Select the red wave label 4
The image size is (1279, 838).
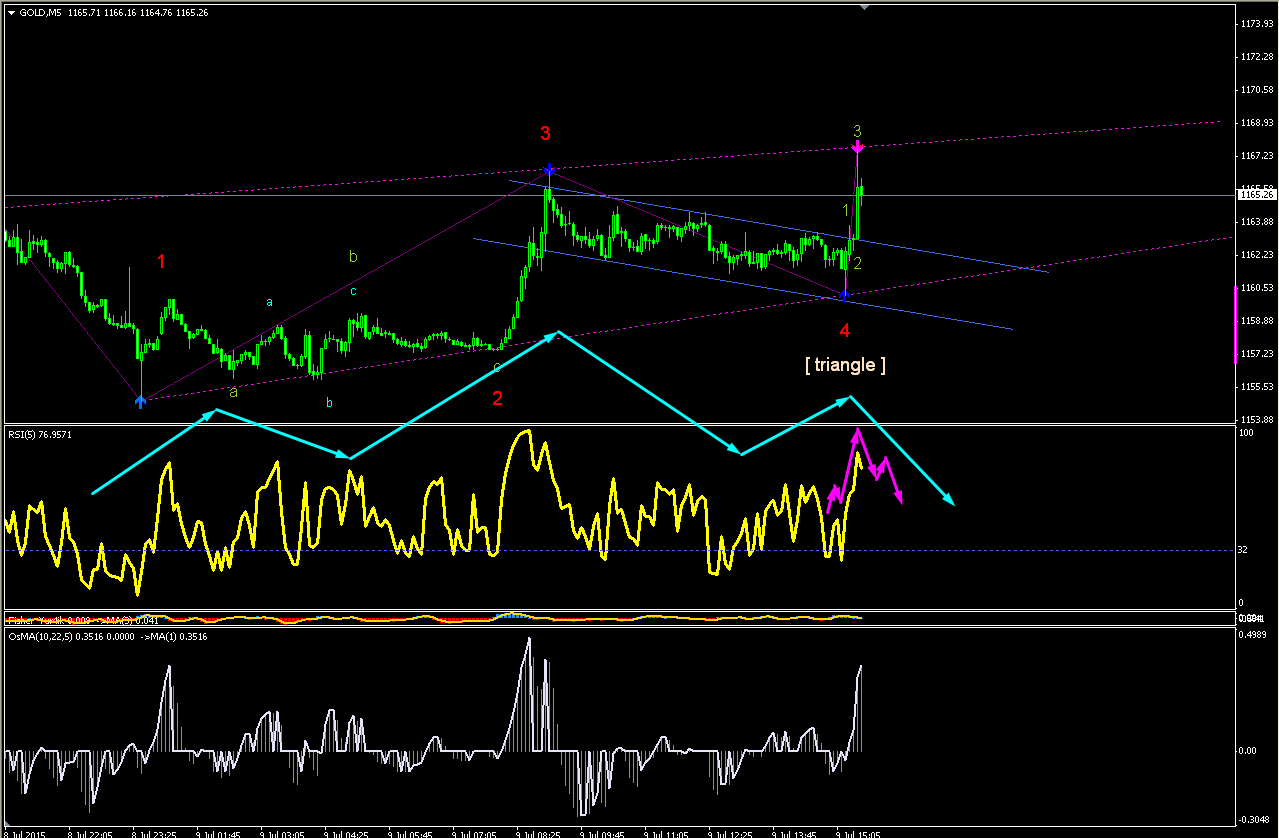(845, 330)
